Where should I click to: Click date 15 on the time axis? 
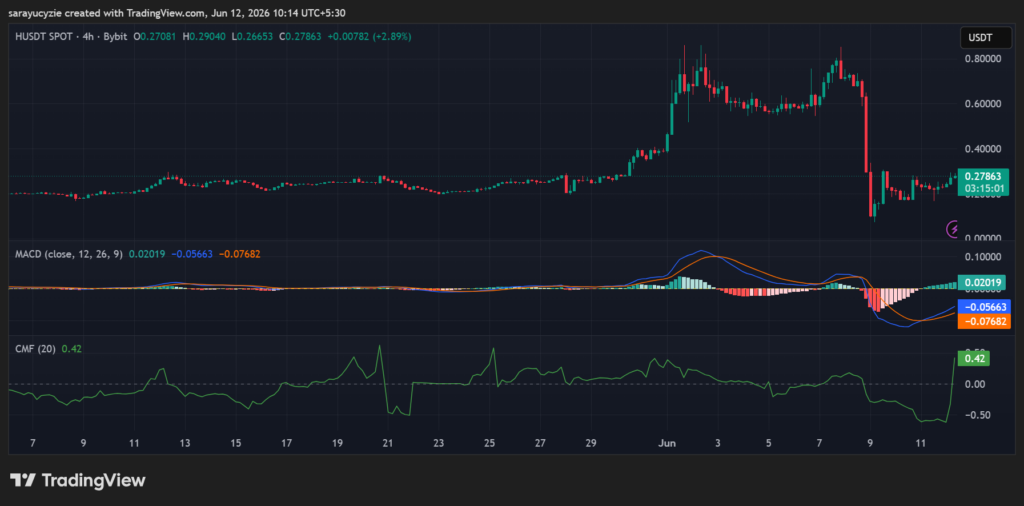pyautogui.click(x=235, y=443)
